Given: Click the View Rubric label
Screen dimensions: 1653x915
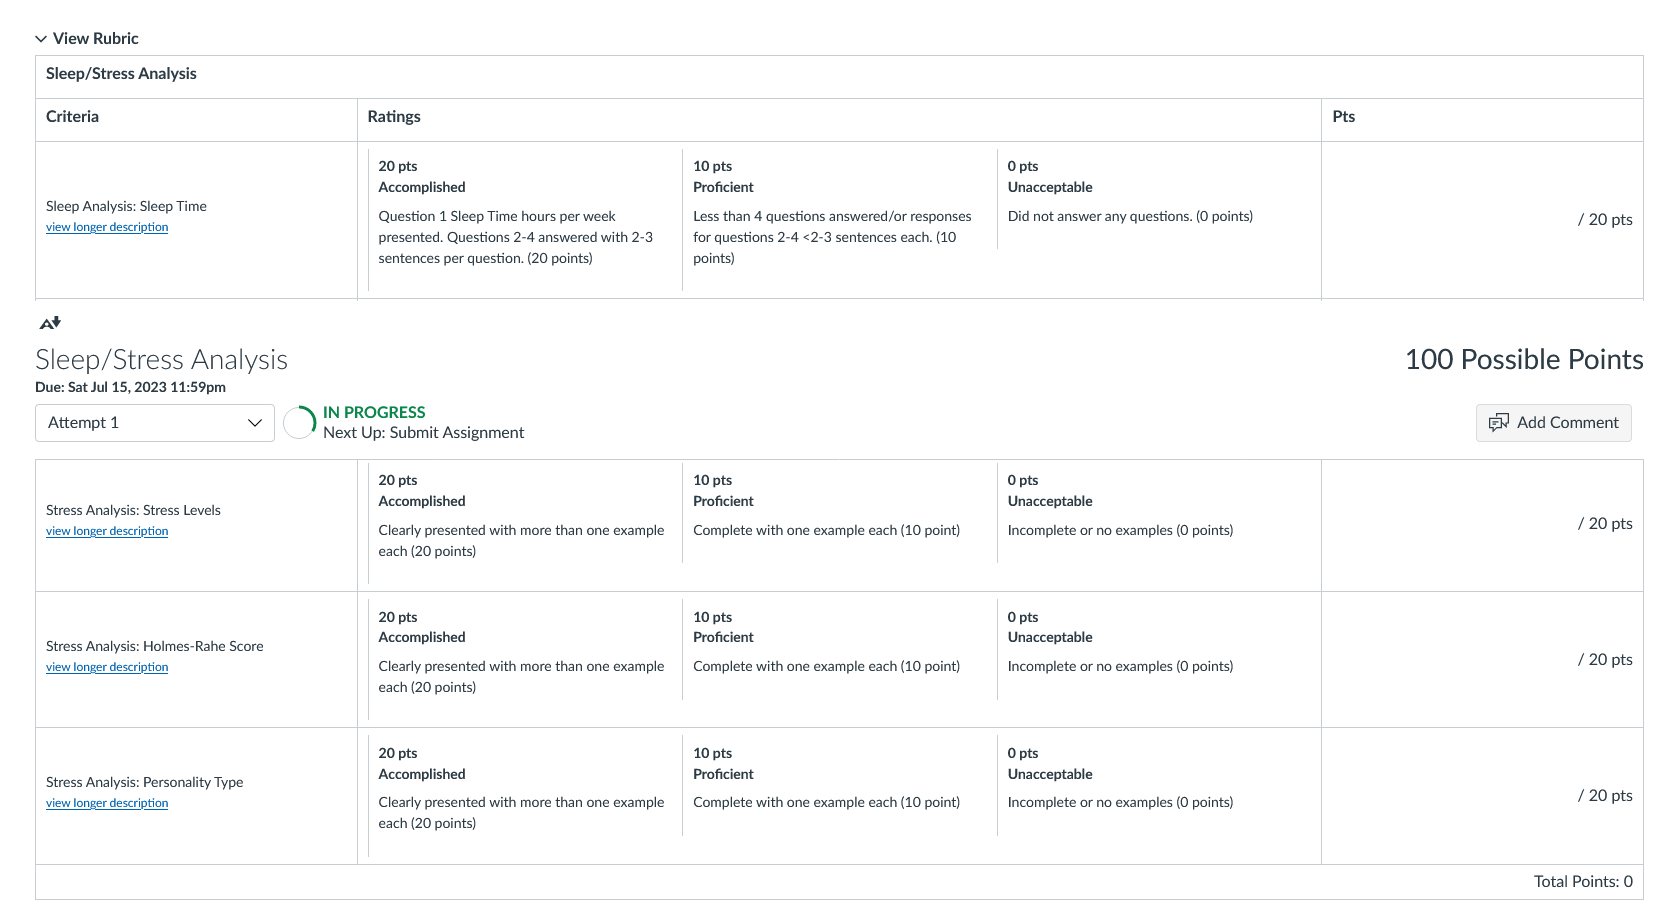Looking at the screenshot, I should (x=96, y=39).
